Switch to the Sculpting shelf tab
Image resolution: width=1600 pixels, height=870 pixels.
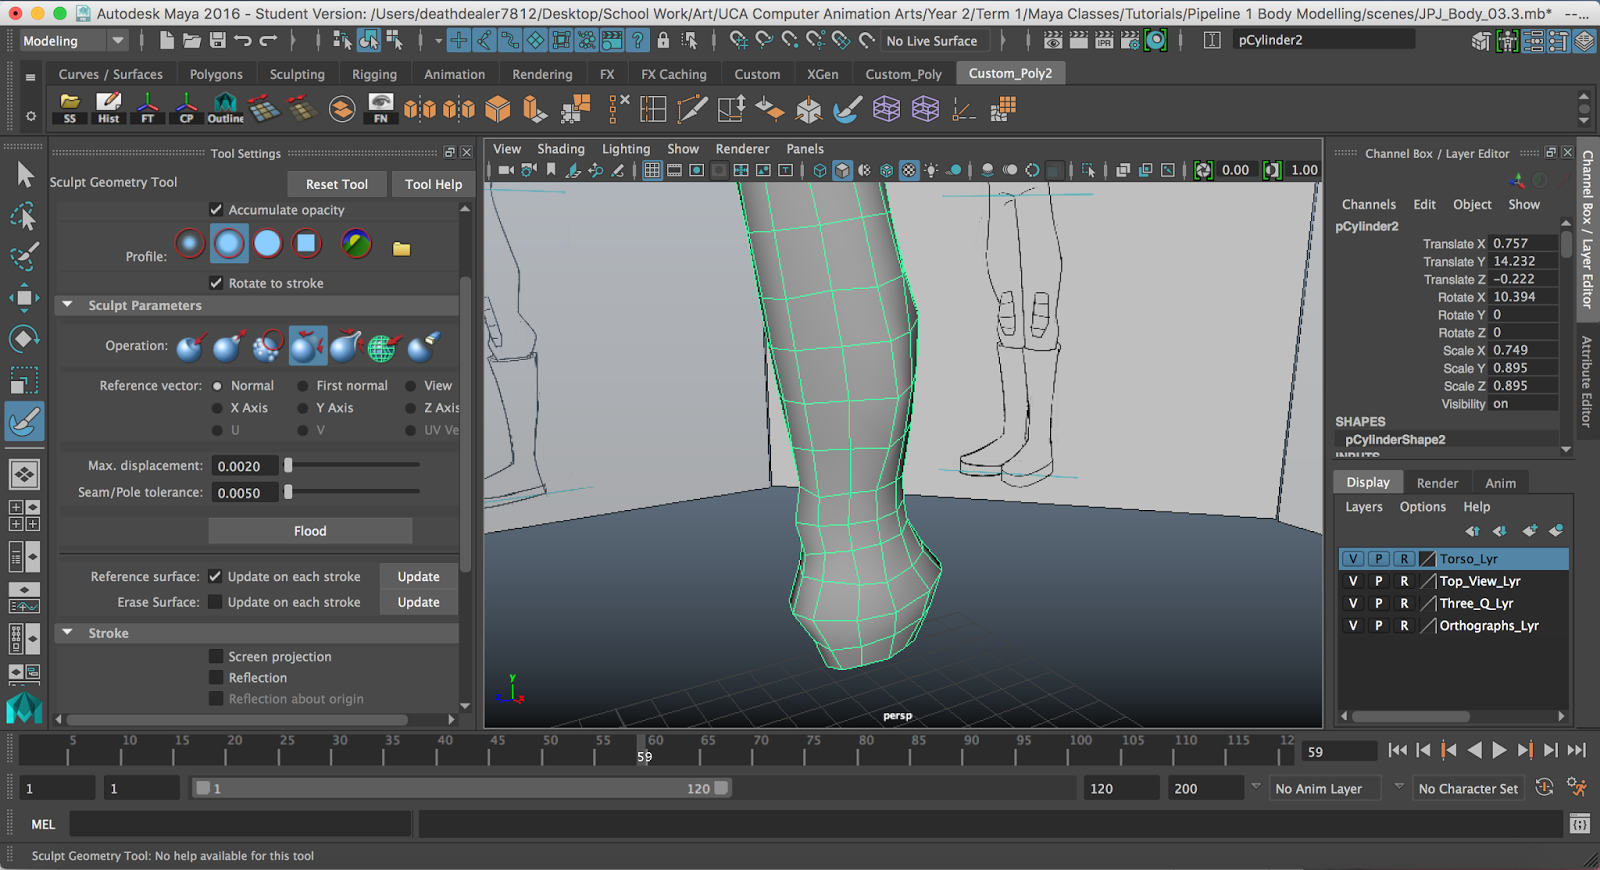(297, 74)
